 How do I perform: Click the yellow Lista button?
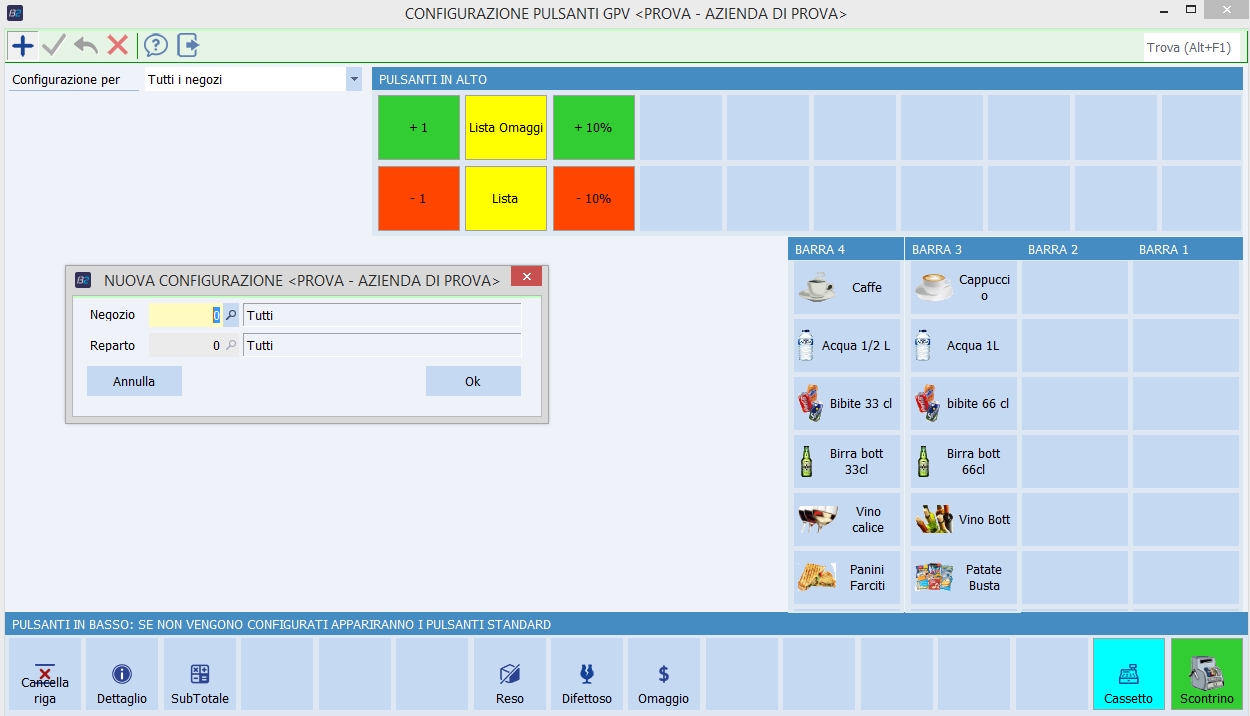pos(506,199)
